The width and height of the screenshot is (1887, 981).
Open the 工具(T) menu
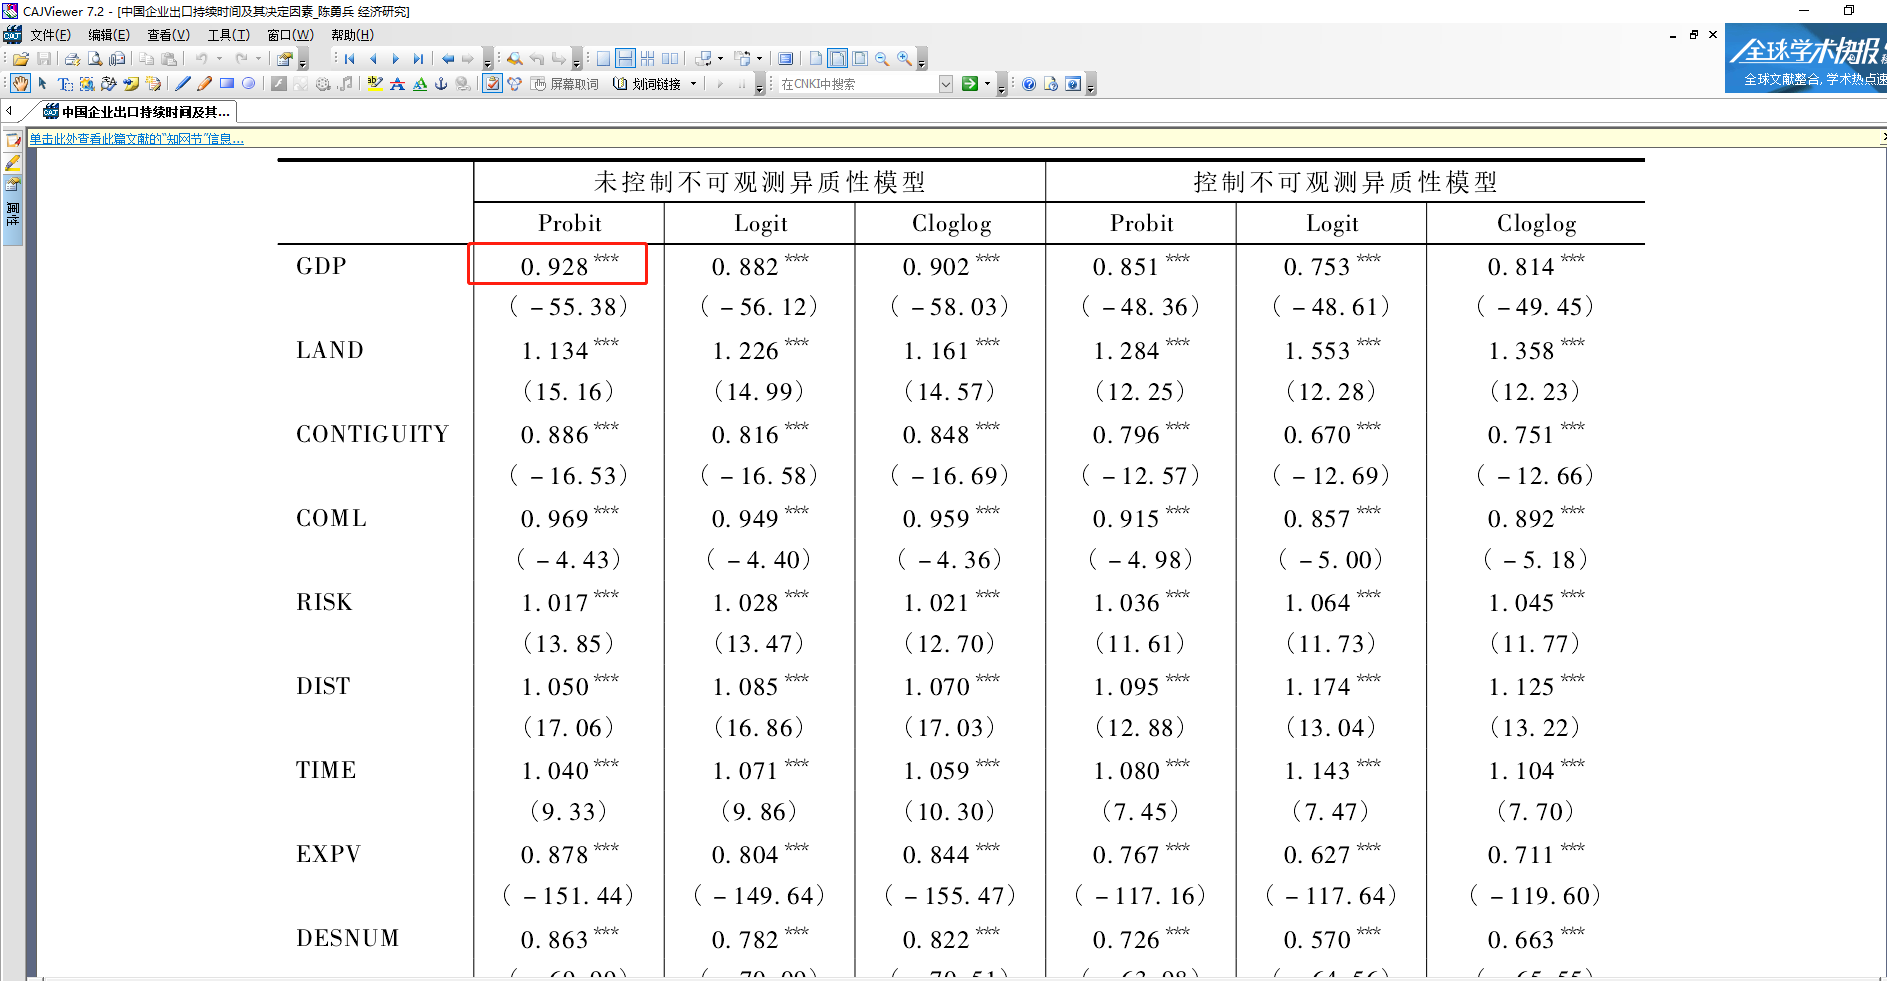coord(228,35)
